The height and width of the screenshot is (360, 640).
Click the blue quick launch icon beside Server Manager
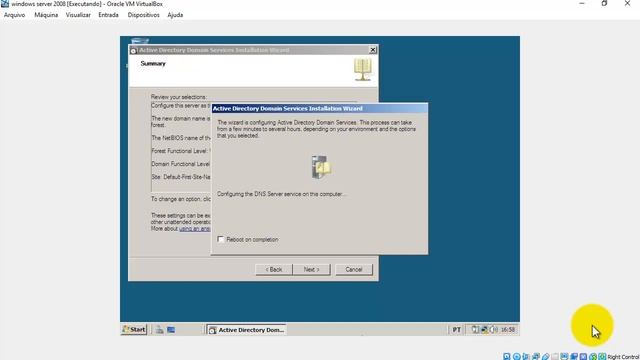pyautogui.click(x=171, y=330)
